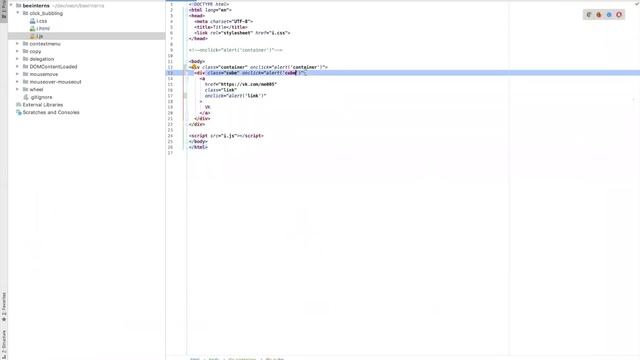Open the Favorites tool window tab

click(4, 306)
